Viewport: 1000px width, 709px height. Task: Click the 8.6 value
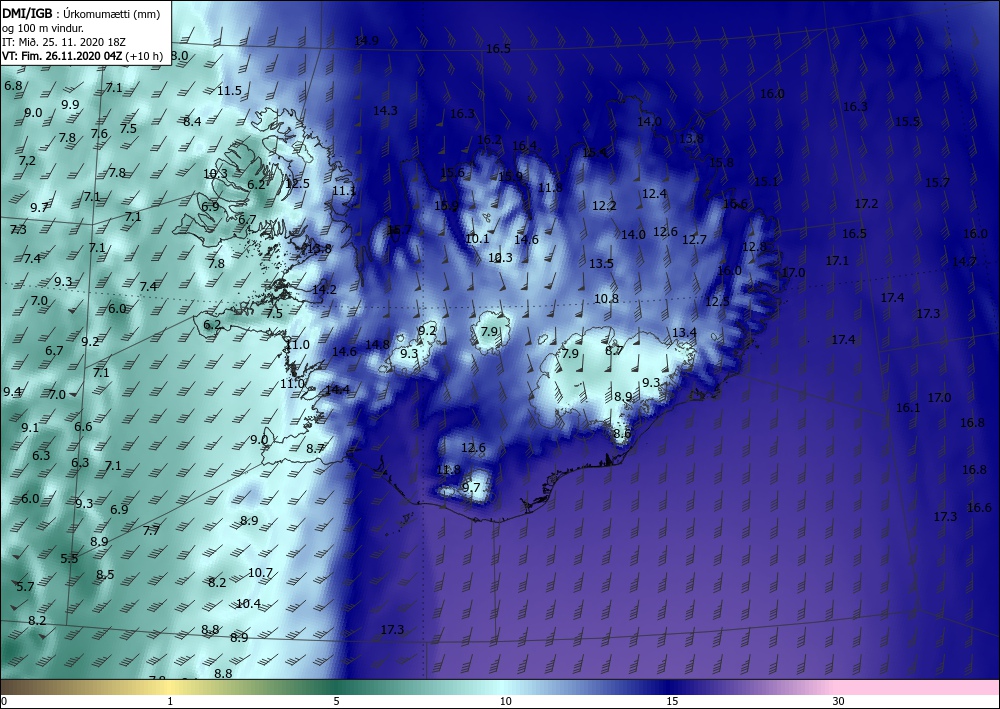622,434
